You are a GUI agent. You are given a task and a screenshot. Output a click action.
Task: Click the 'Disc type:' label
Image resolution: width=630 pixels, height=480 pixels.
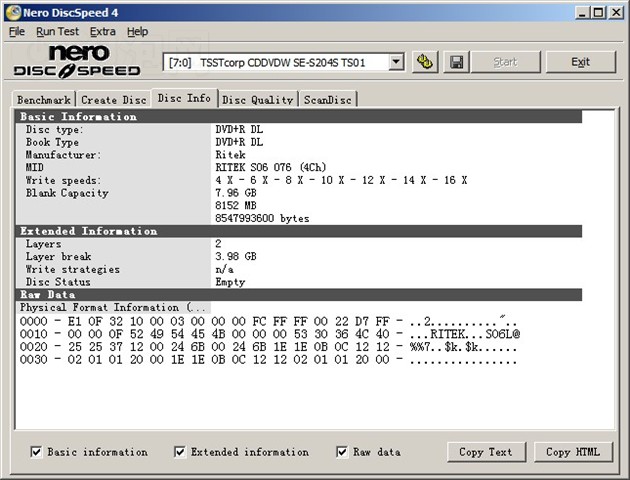(x=55, y=129)
